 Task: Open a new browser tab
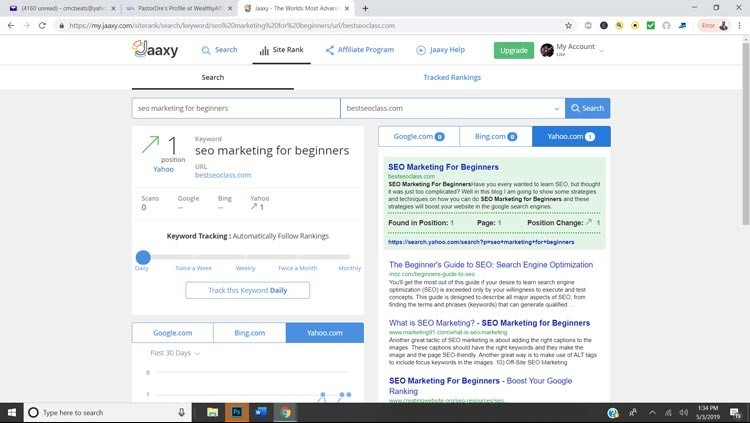[x=365, y=8]
